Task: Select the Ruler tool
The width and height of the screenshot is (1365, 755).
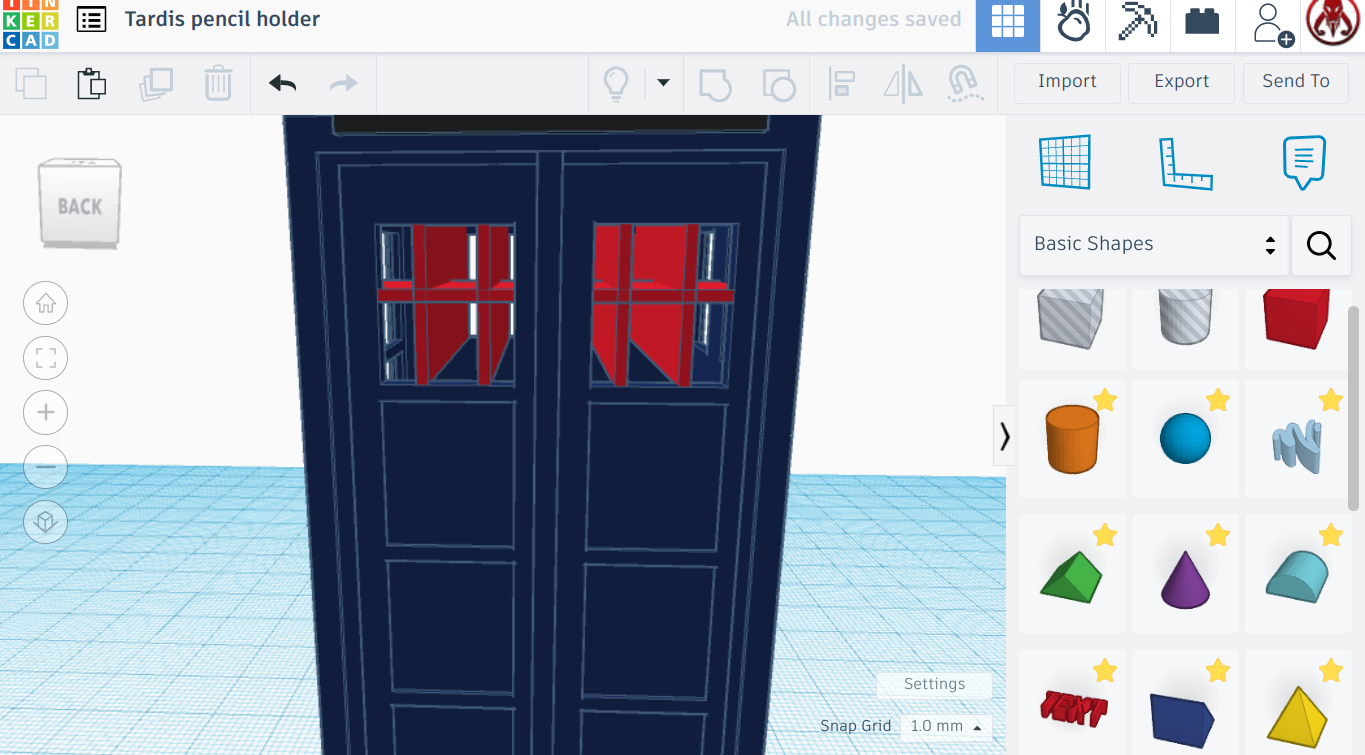Action: click(1185, 164)
